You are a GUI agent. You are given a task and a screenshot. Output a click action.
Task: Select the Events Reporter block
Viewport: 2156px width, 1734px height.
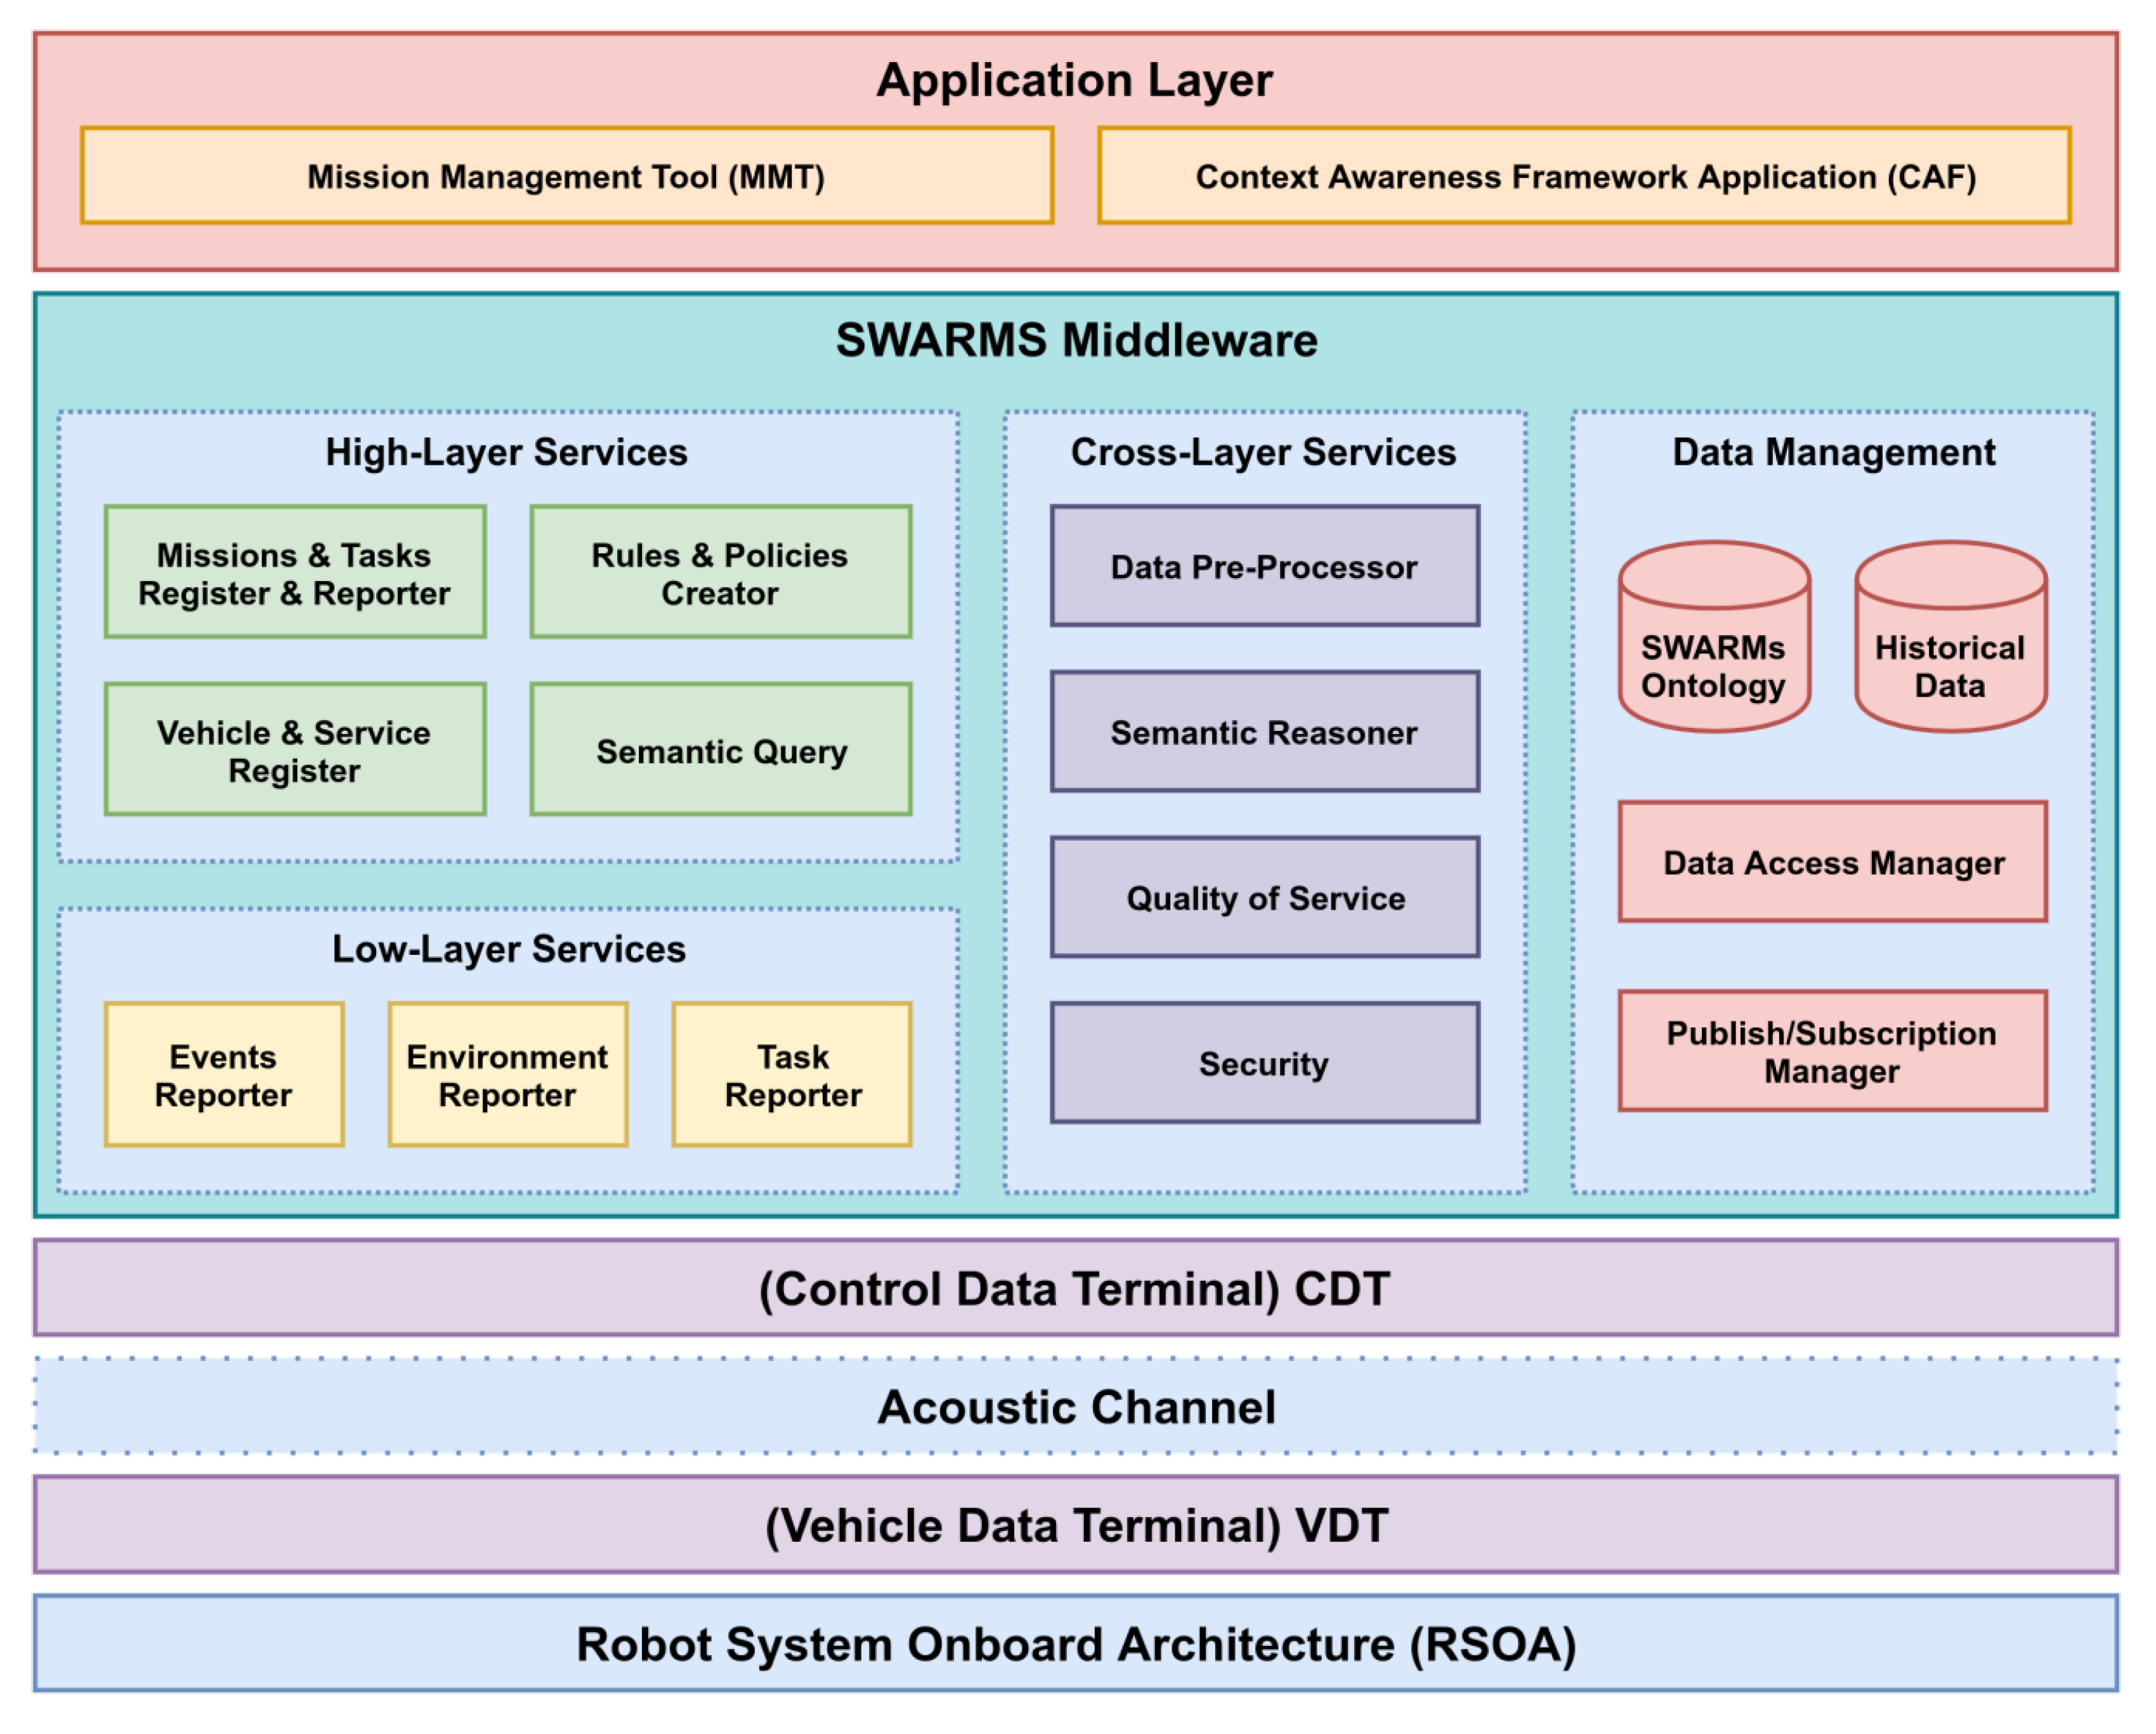[224, 1075]
